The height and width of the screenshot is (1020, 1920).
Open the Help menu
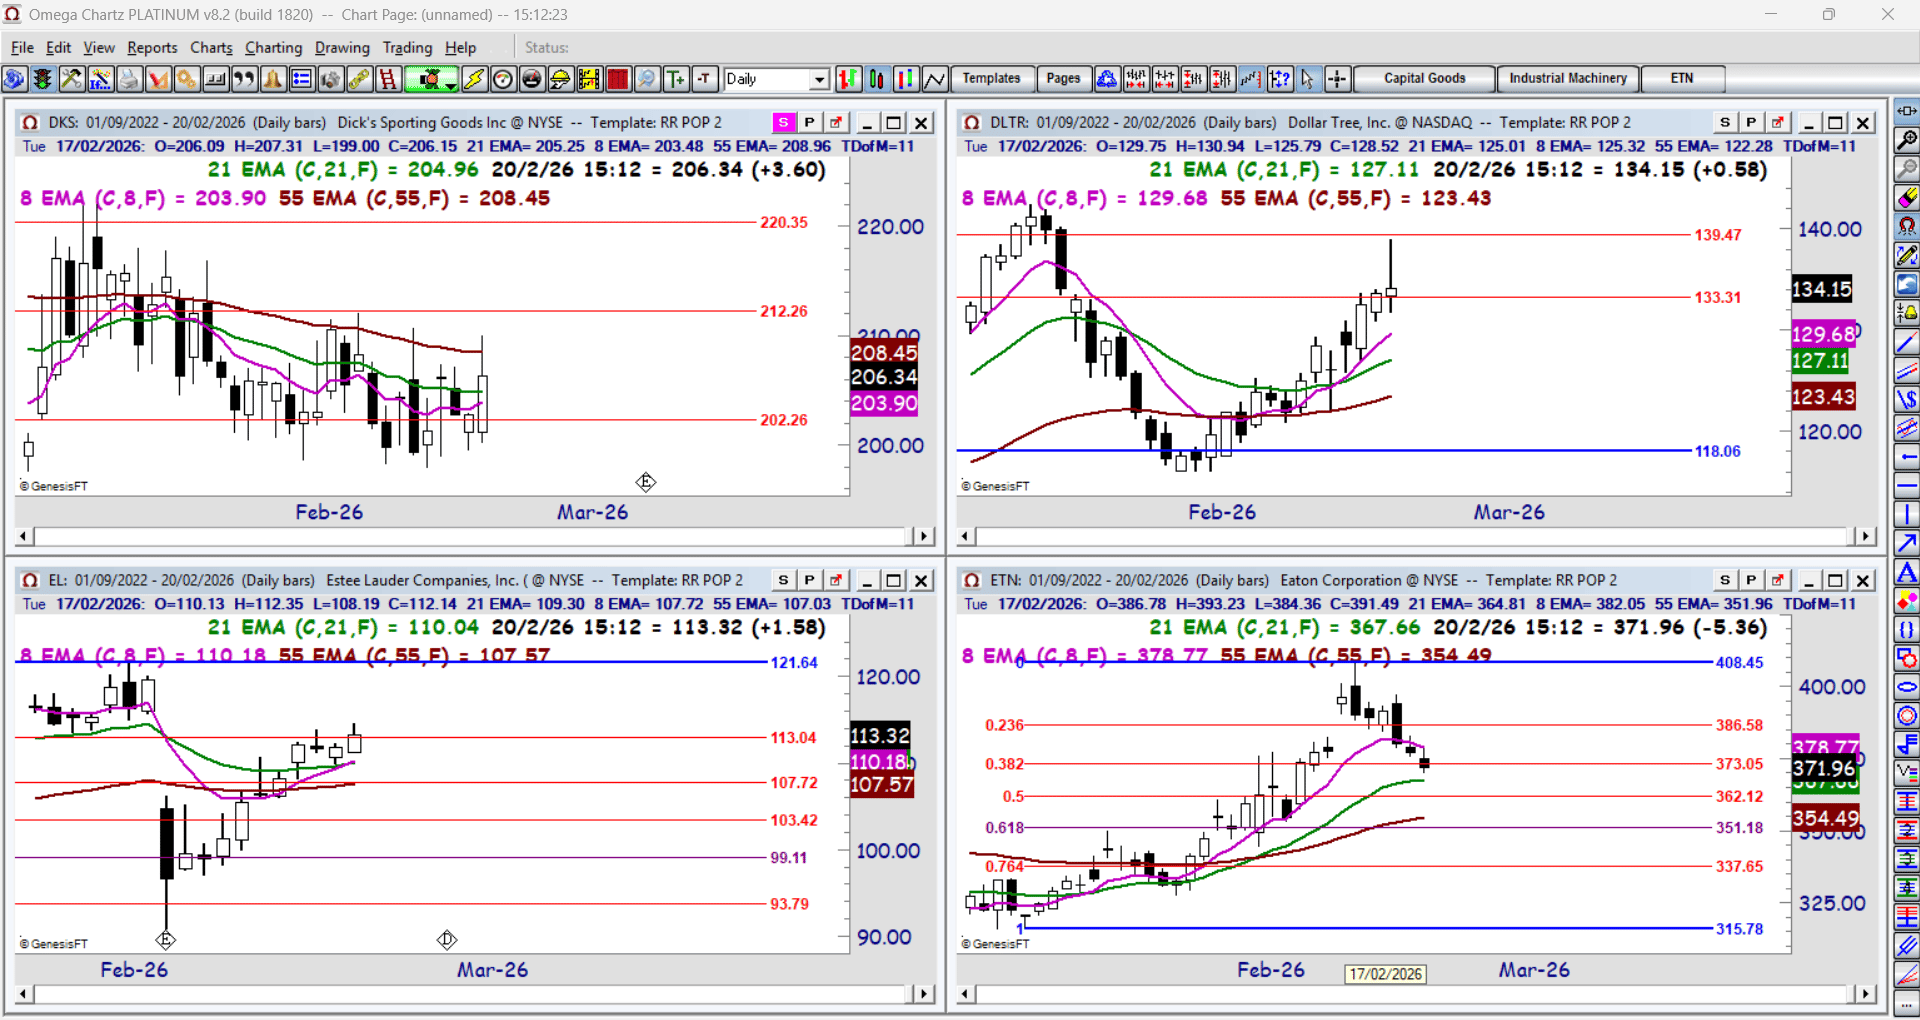(461, 47)
